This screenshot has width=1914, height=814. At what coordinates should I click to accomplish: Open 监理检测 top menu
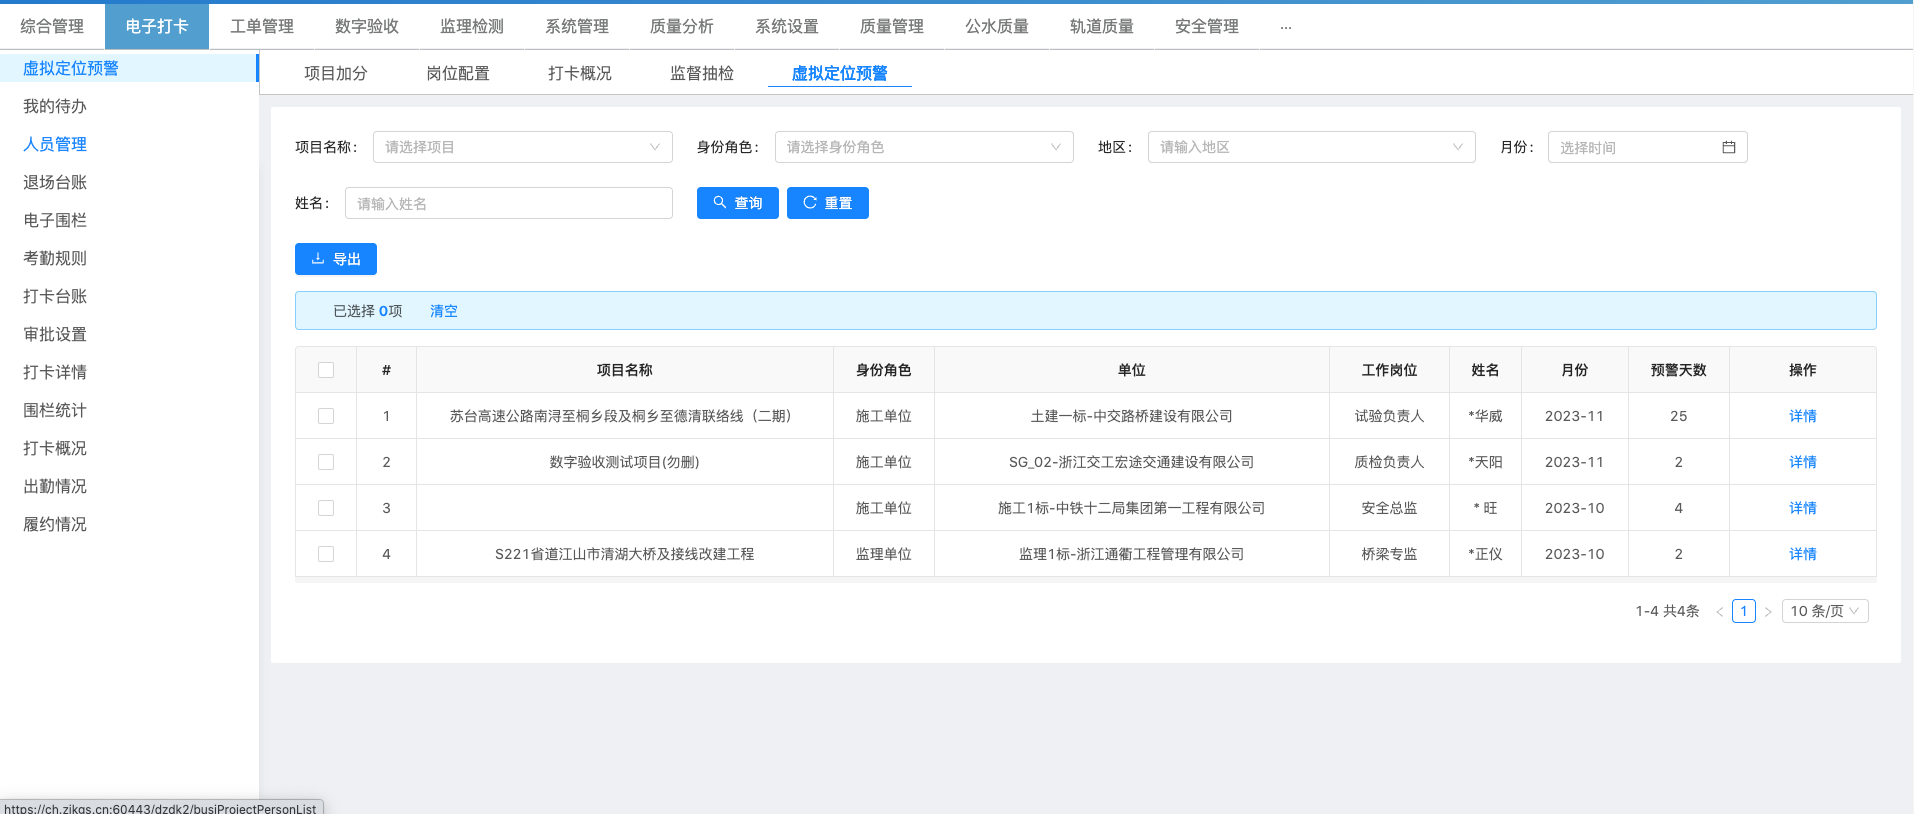472,27
